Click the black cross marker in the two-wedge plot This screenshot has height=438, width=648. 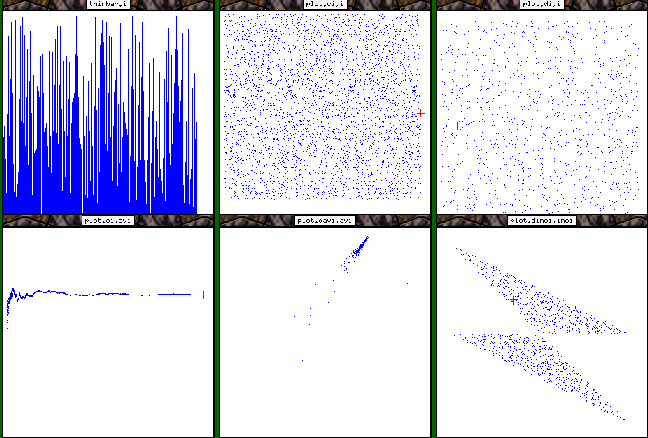[514, 298]
